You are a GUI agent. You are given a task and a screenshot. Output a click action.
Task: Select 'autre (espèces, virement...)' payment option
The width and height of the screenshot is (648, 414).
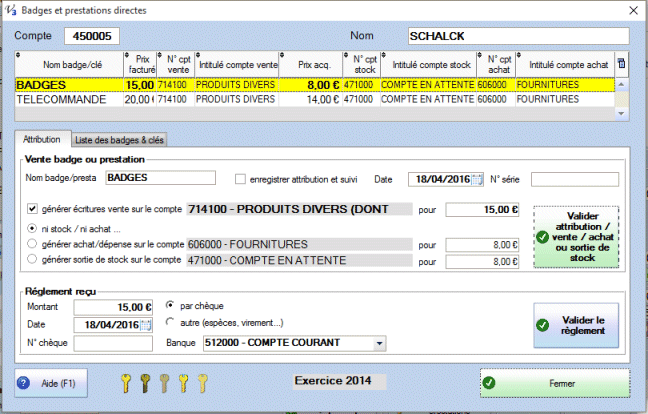click(x=171, y=324)
